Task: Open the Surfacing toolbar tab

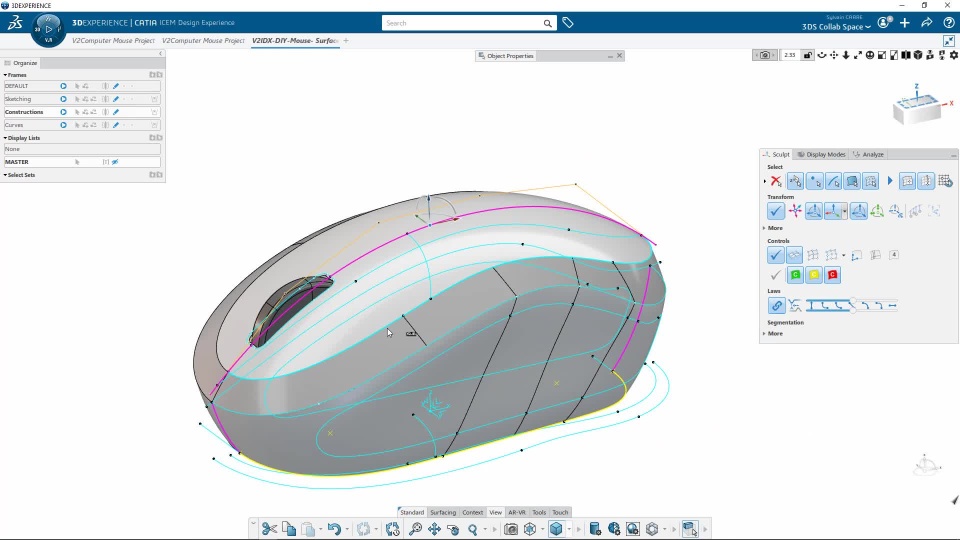Action: (x=443, y=512)
